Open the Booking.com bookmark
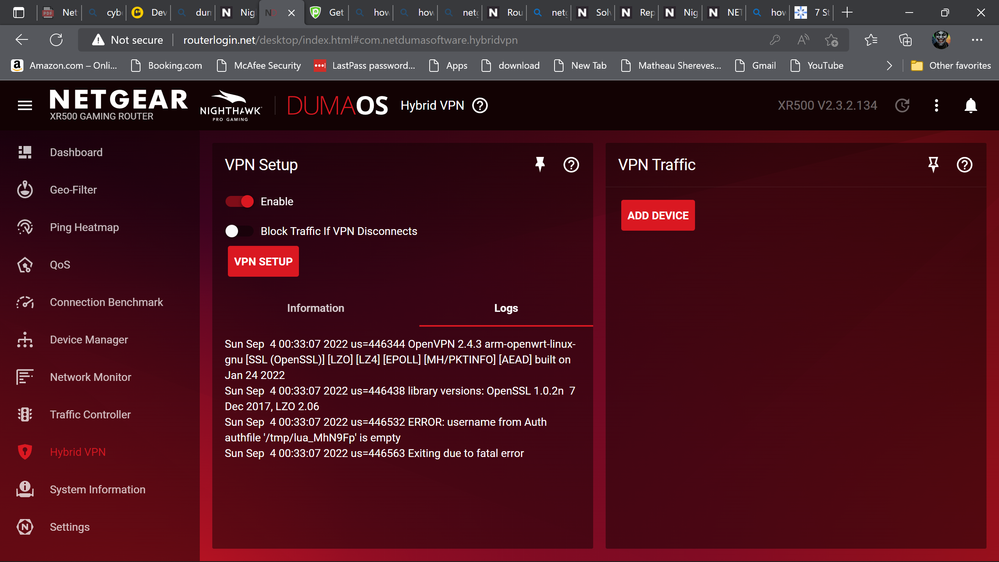The height and width of the screenshot is (562, 999). [166, 66]
